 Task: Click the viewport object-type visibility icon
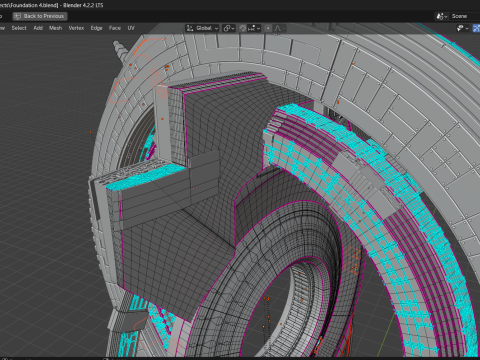click(463, 28)
